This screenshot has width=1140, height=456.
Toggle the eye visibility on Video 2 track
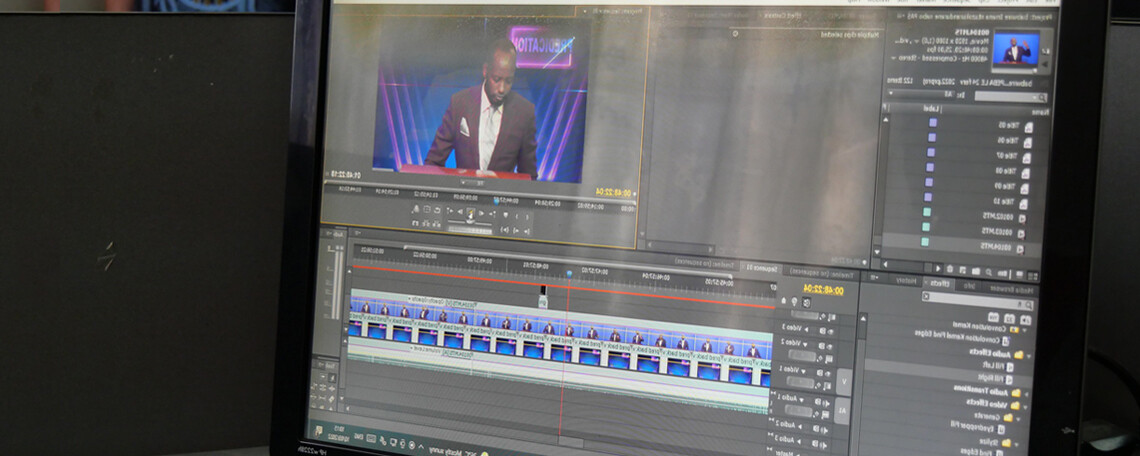pos(830,346)
